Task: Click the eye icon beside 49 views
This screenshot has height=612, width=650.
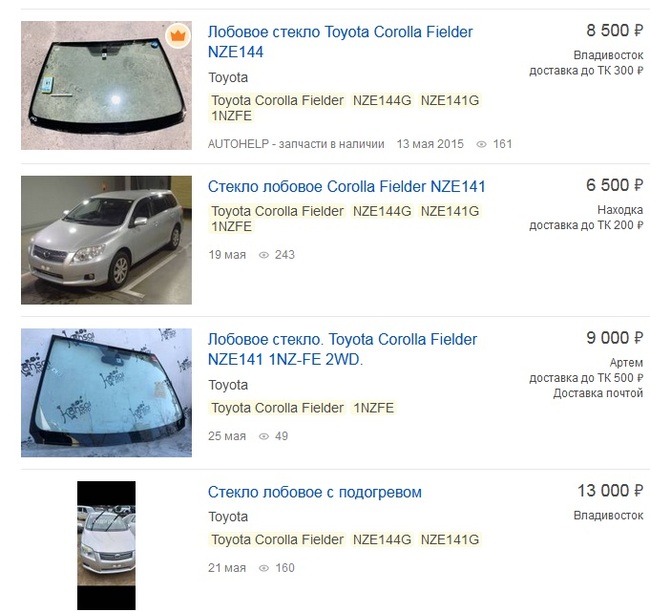Action: point(264,436)
